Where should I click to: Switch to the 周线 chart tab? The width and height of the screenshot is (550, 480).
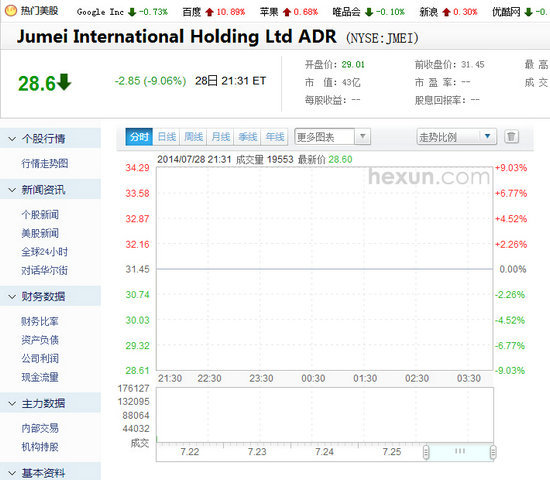pos(193,137)
